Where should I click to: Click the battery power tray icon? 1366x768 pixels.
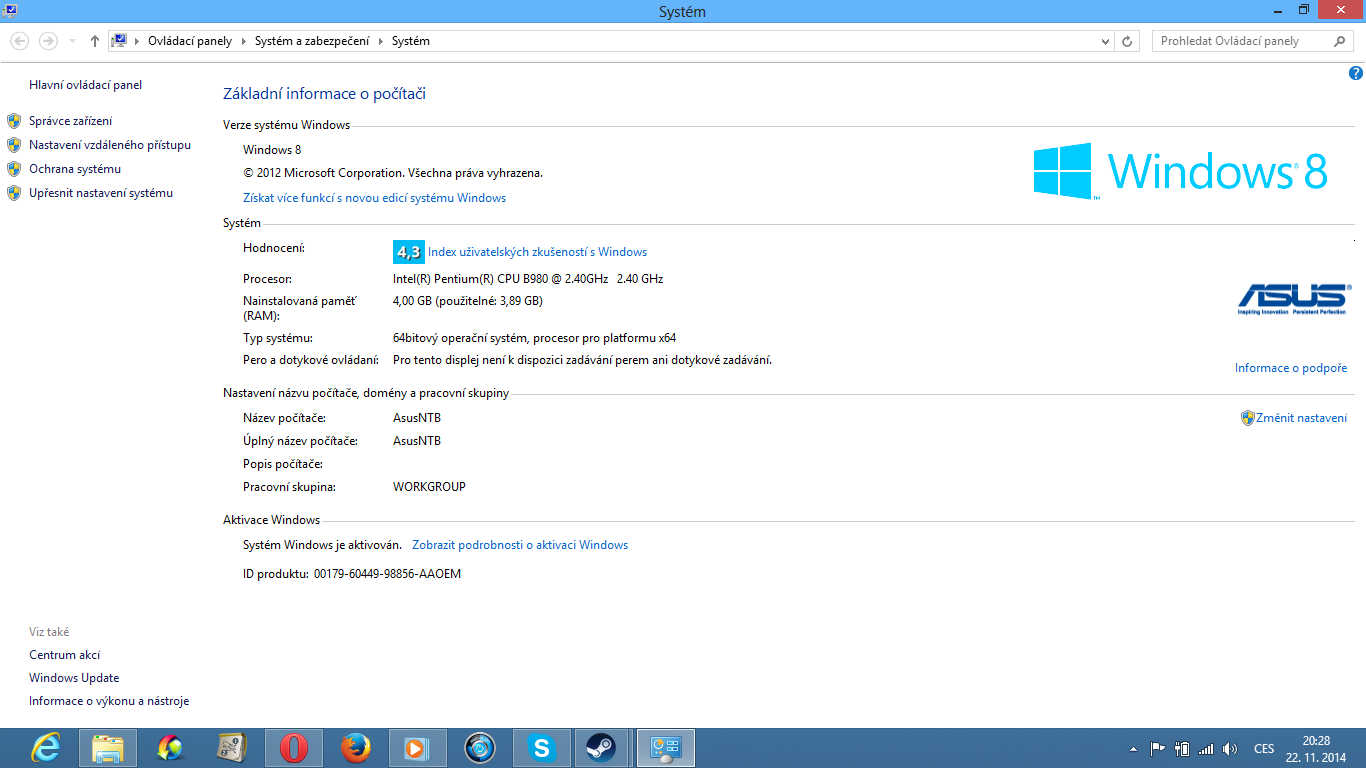[x=1182, y=748]
